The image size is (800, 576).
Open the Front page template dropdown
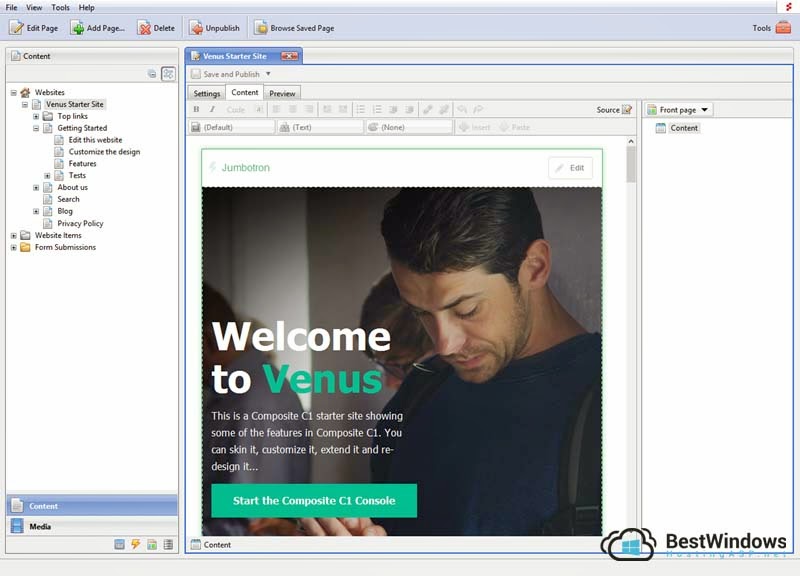click(x=677, y=110)
